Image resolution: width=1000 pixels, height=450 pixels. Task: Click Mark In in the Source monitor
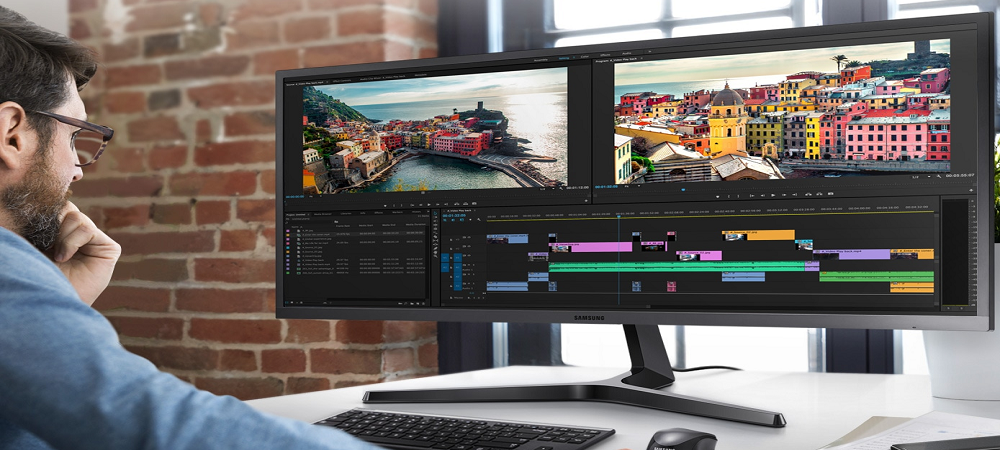[393, 205]
